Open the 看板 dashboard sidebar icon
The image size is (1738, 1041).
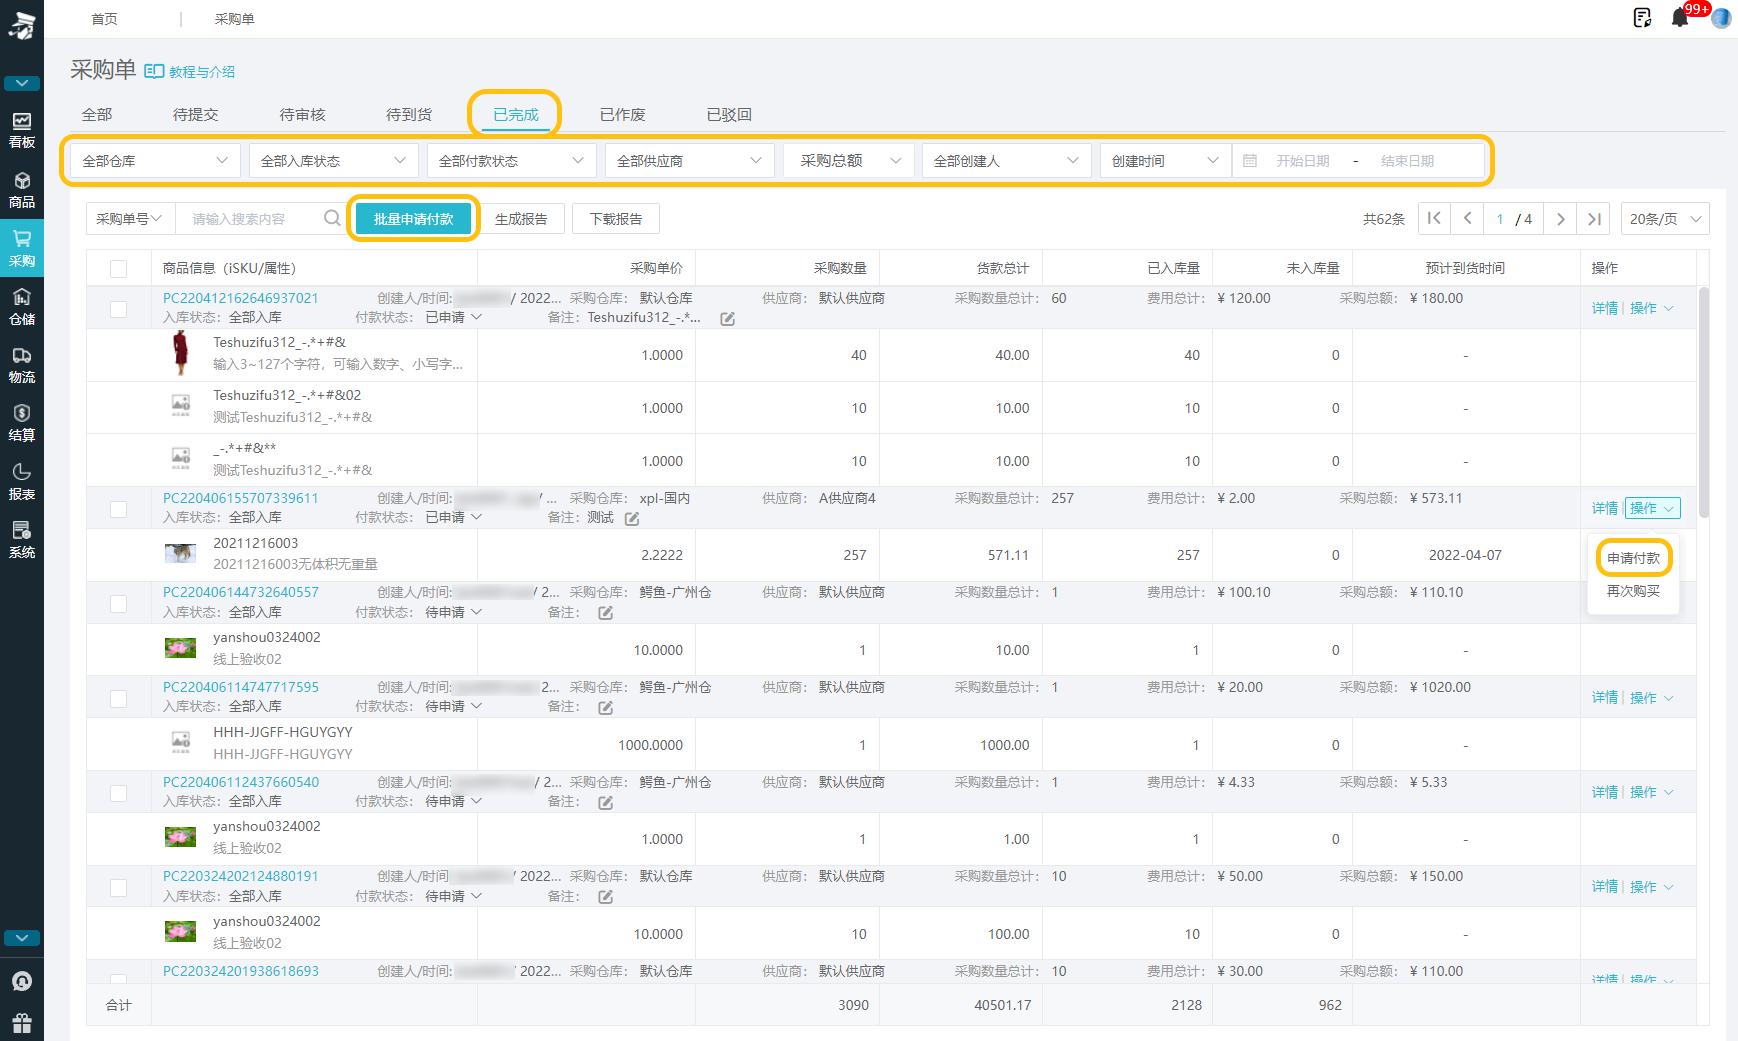click(x=21, y=130)
